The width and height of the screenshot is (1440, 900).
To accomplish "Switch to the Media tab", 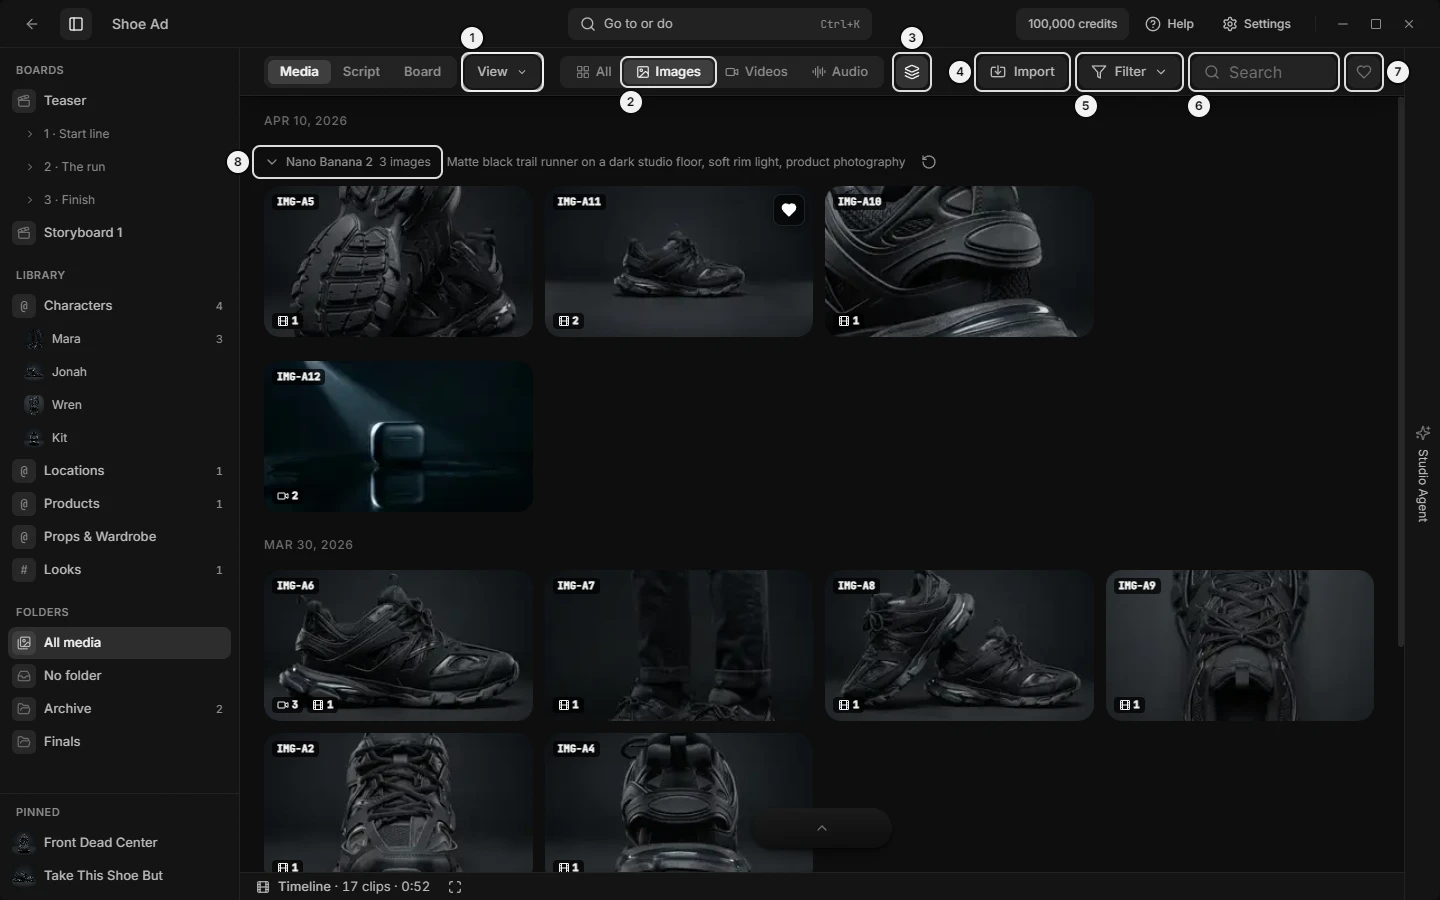I will tap(299, 72).
